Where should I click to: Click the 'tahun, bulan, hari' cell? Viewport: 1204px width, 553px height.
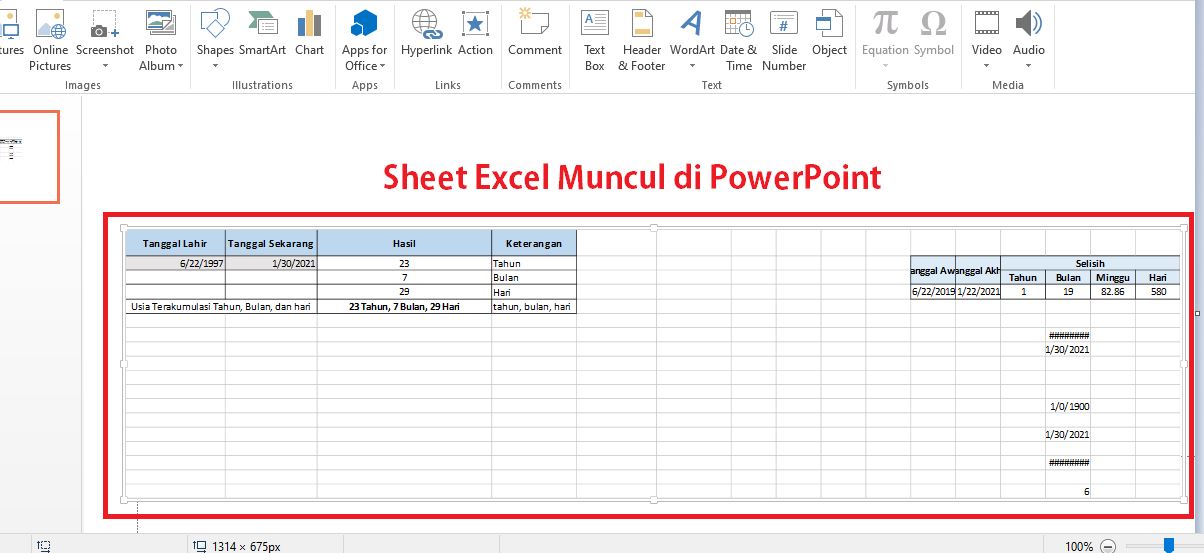(x=534, y=307)
